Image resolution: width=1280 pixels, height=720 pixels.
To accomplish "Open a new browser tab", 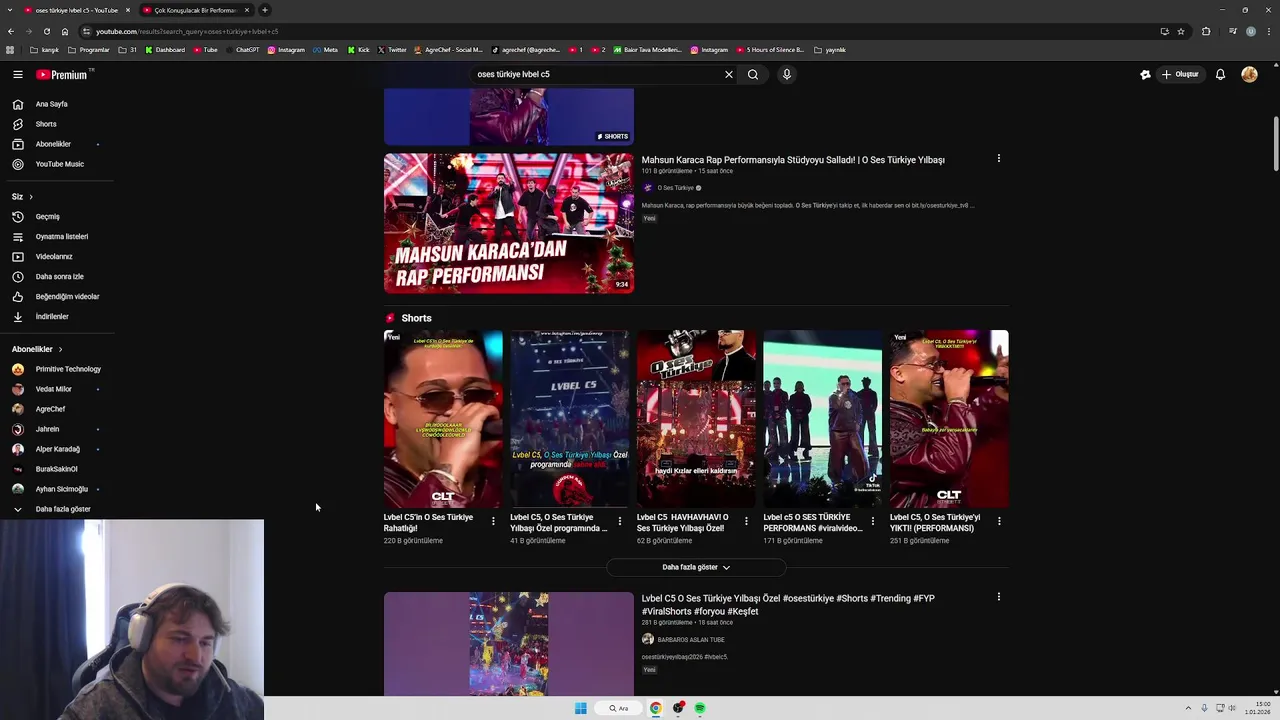I will click(x=265, y=10).
